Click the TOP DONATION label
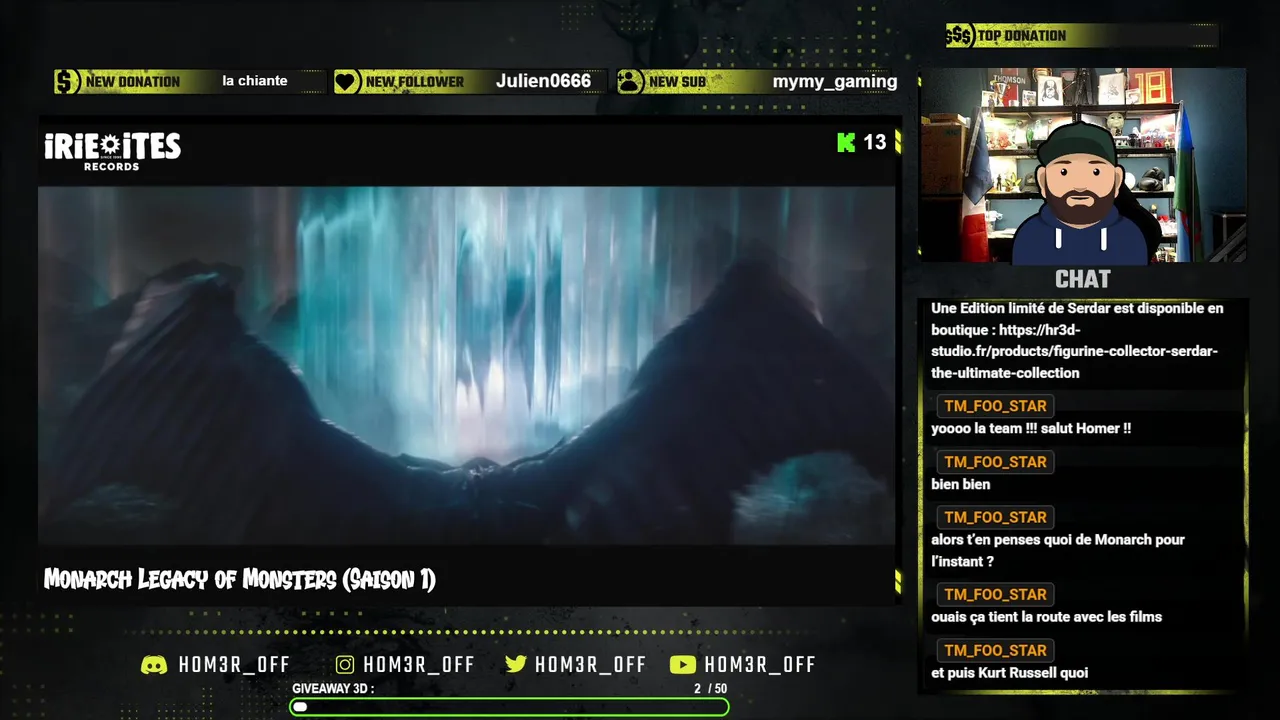 click(1022, 36)
